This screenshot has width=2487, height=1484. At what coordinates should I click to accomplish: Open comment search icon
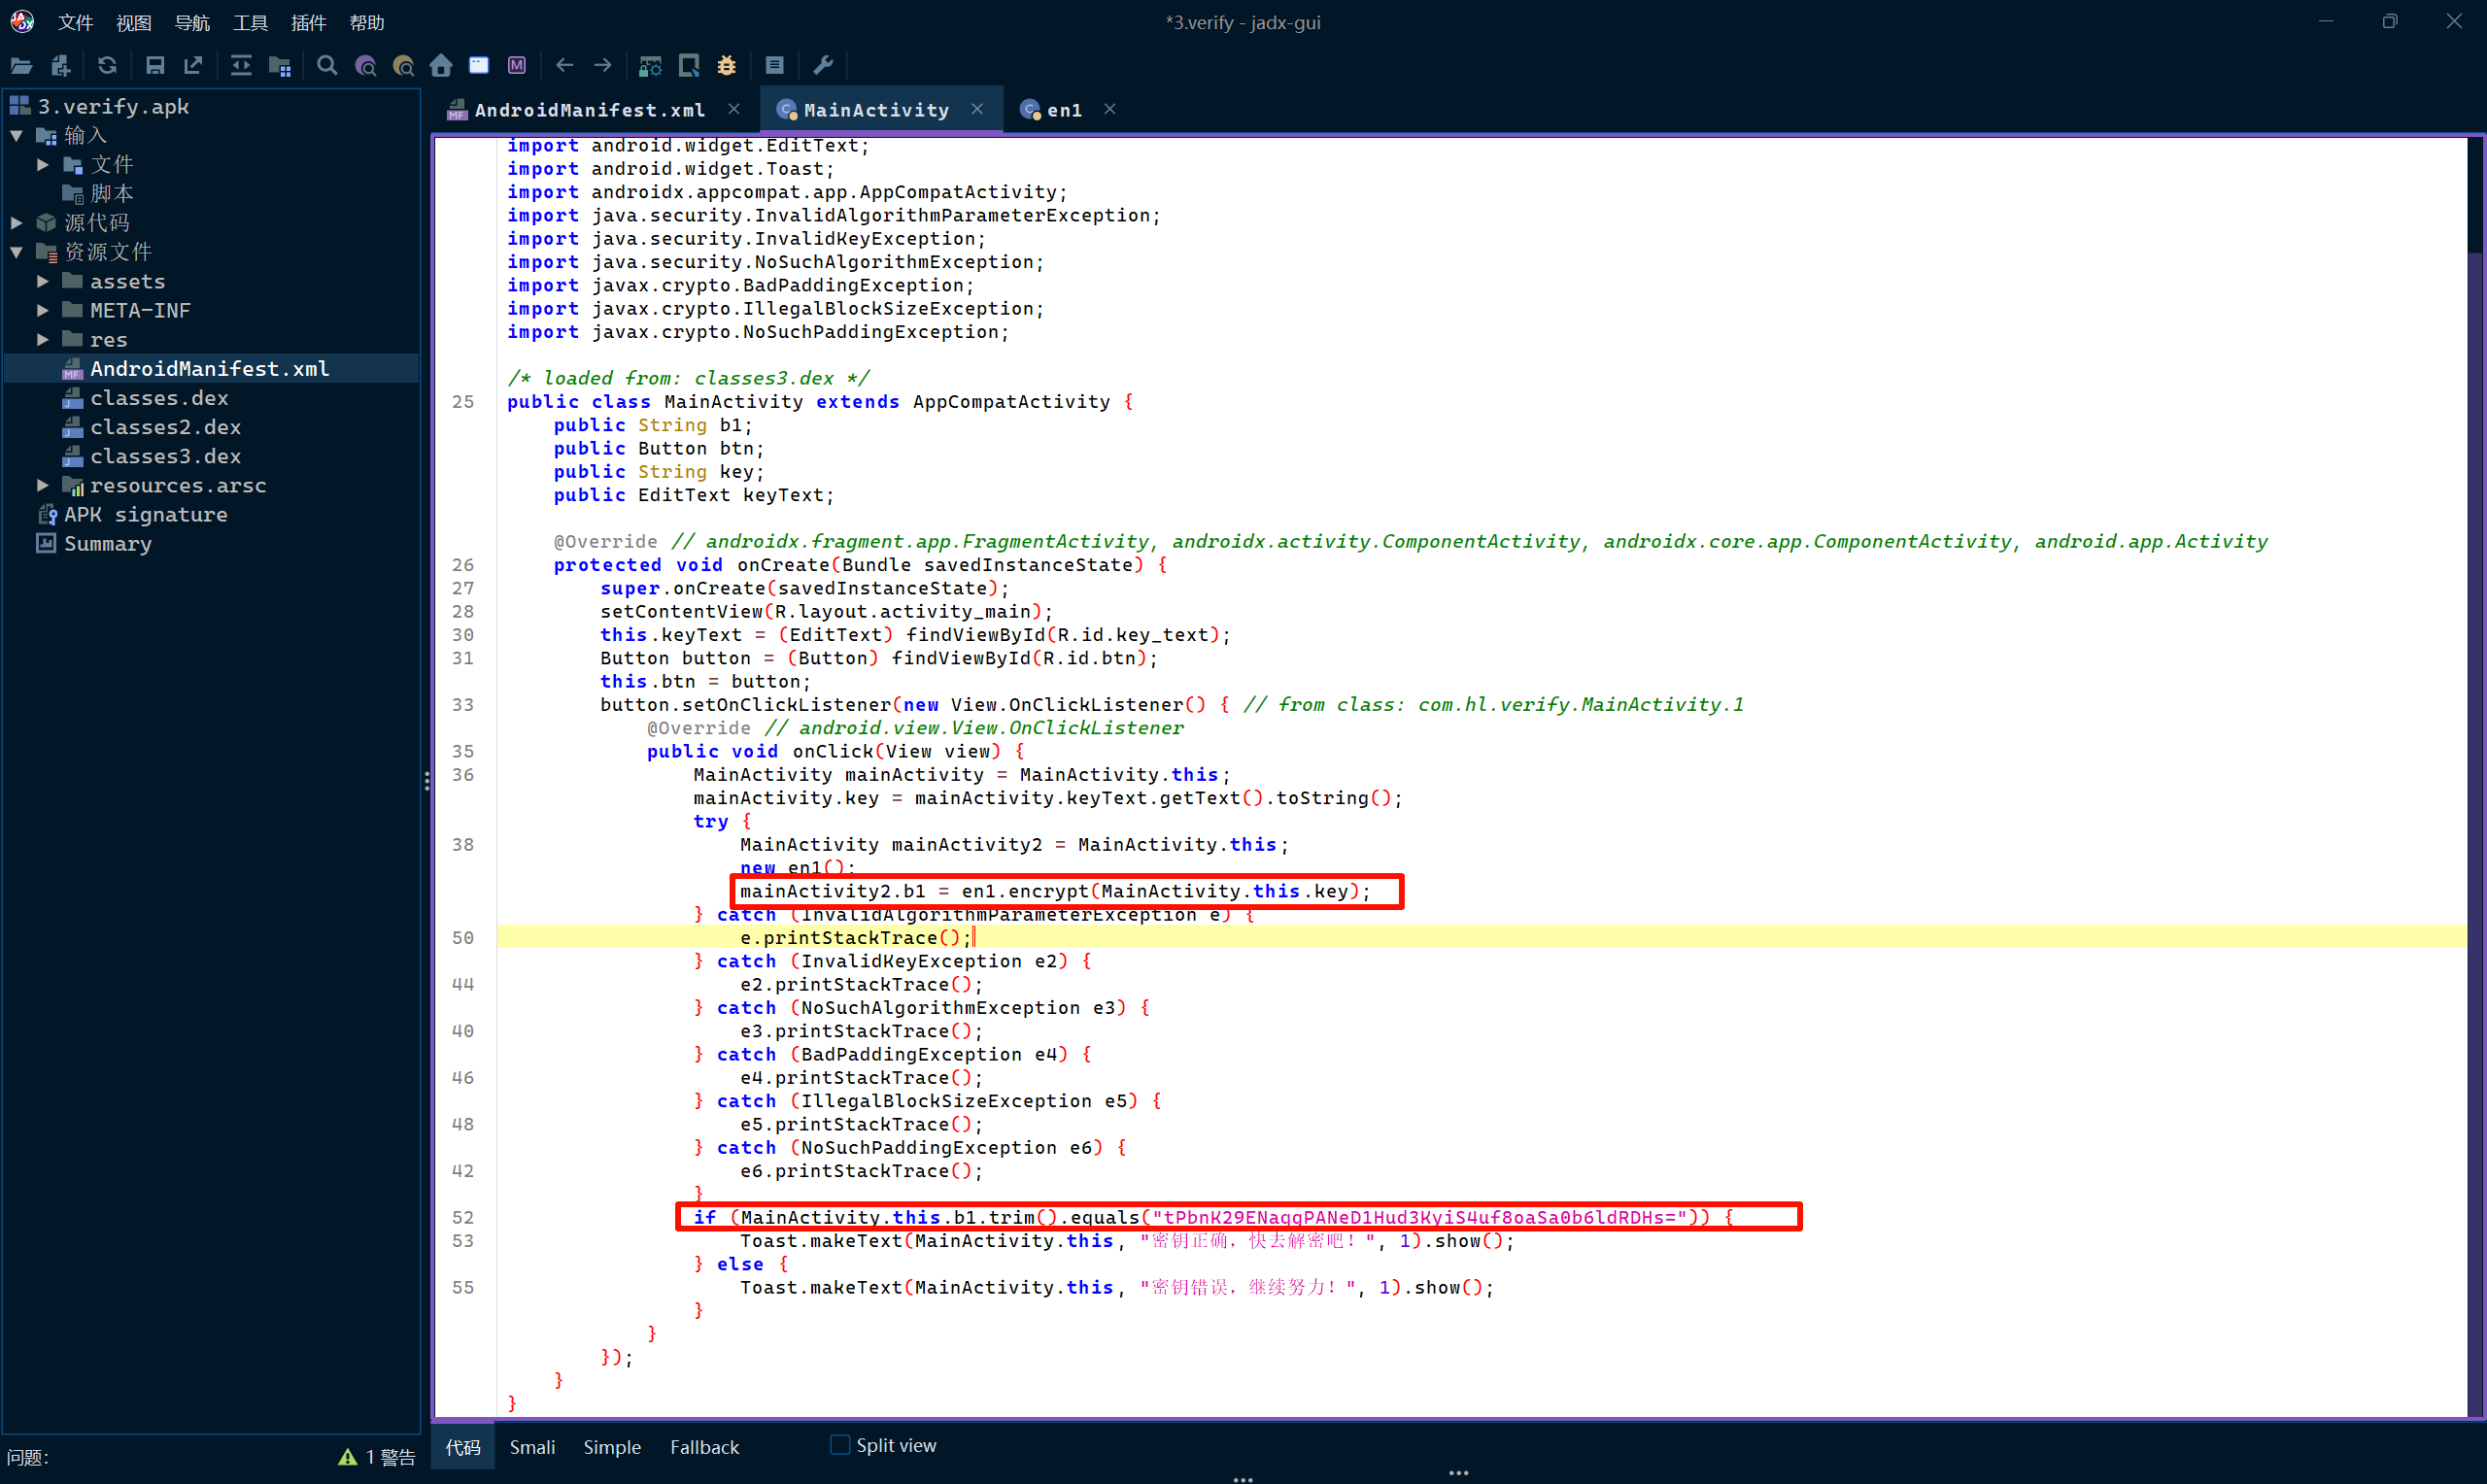[x=404, y=66]
